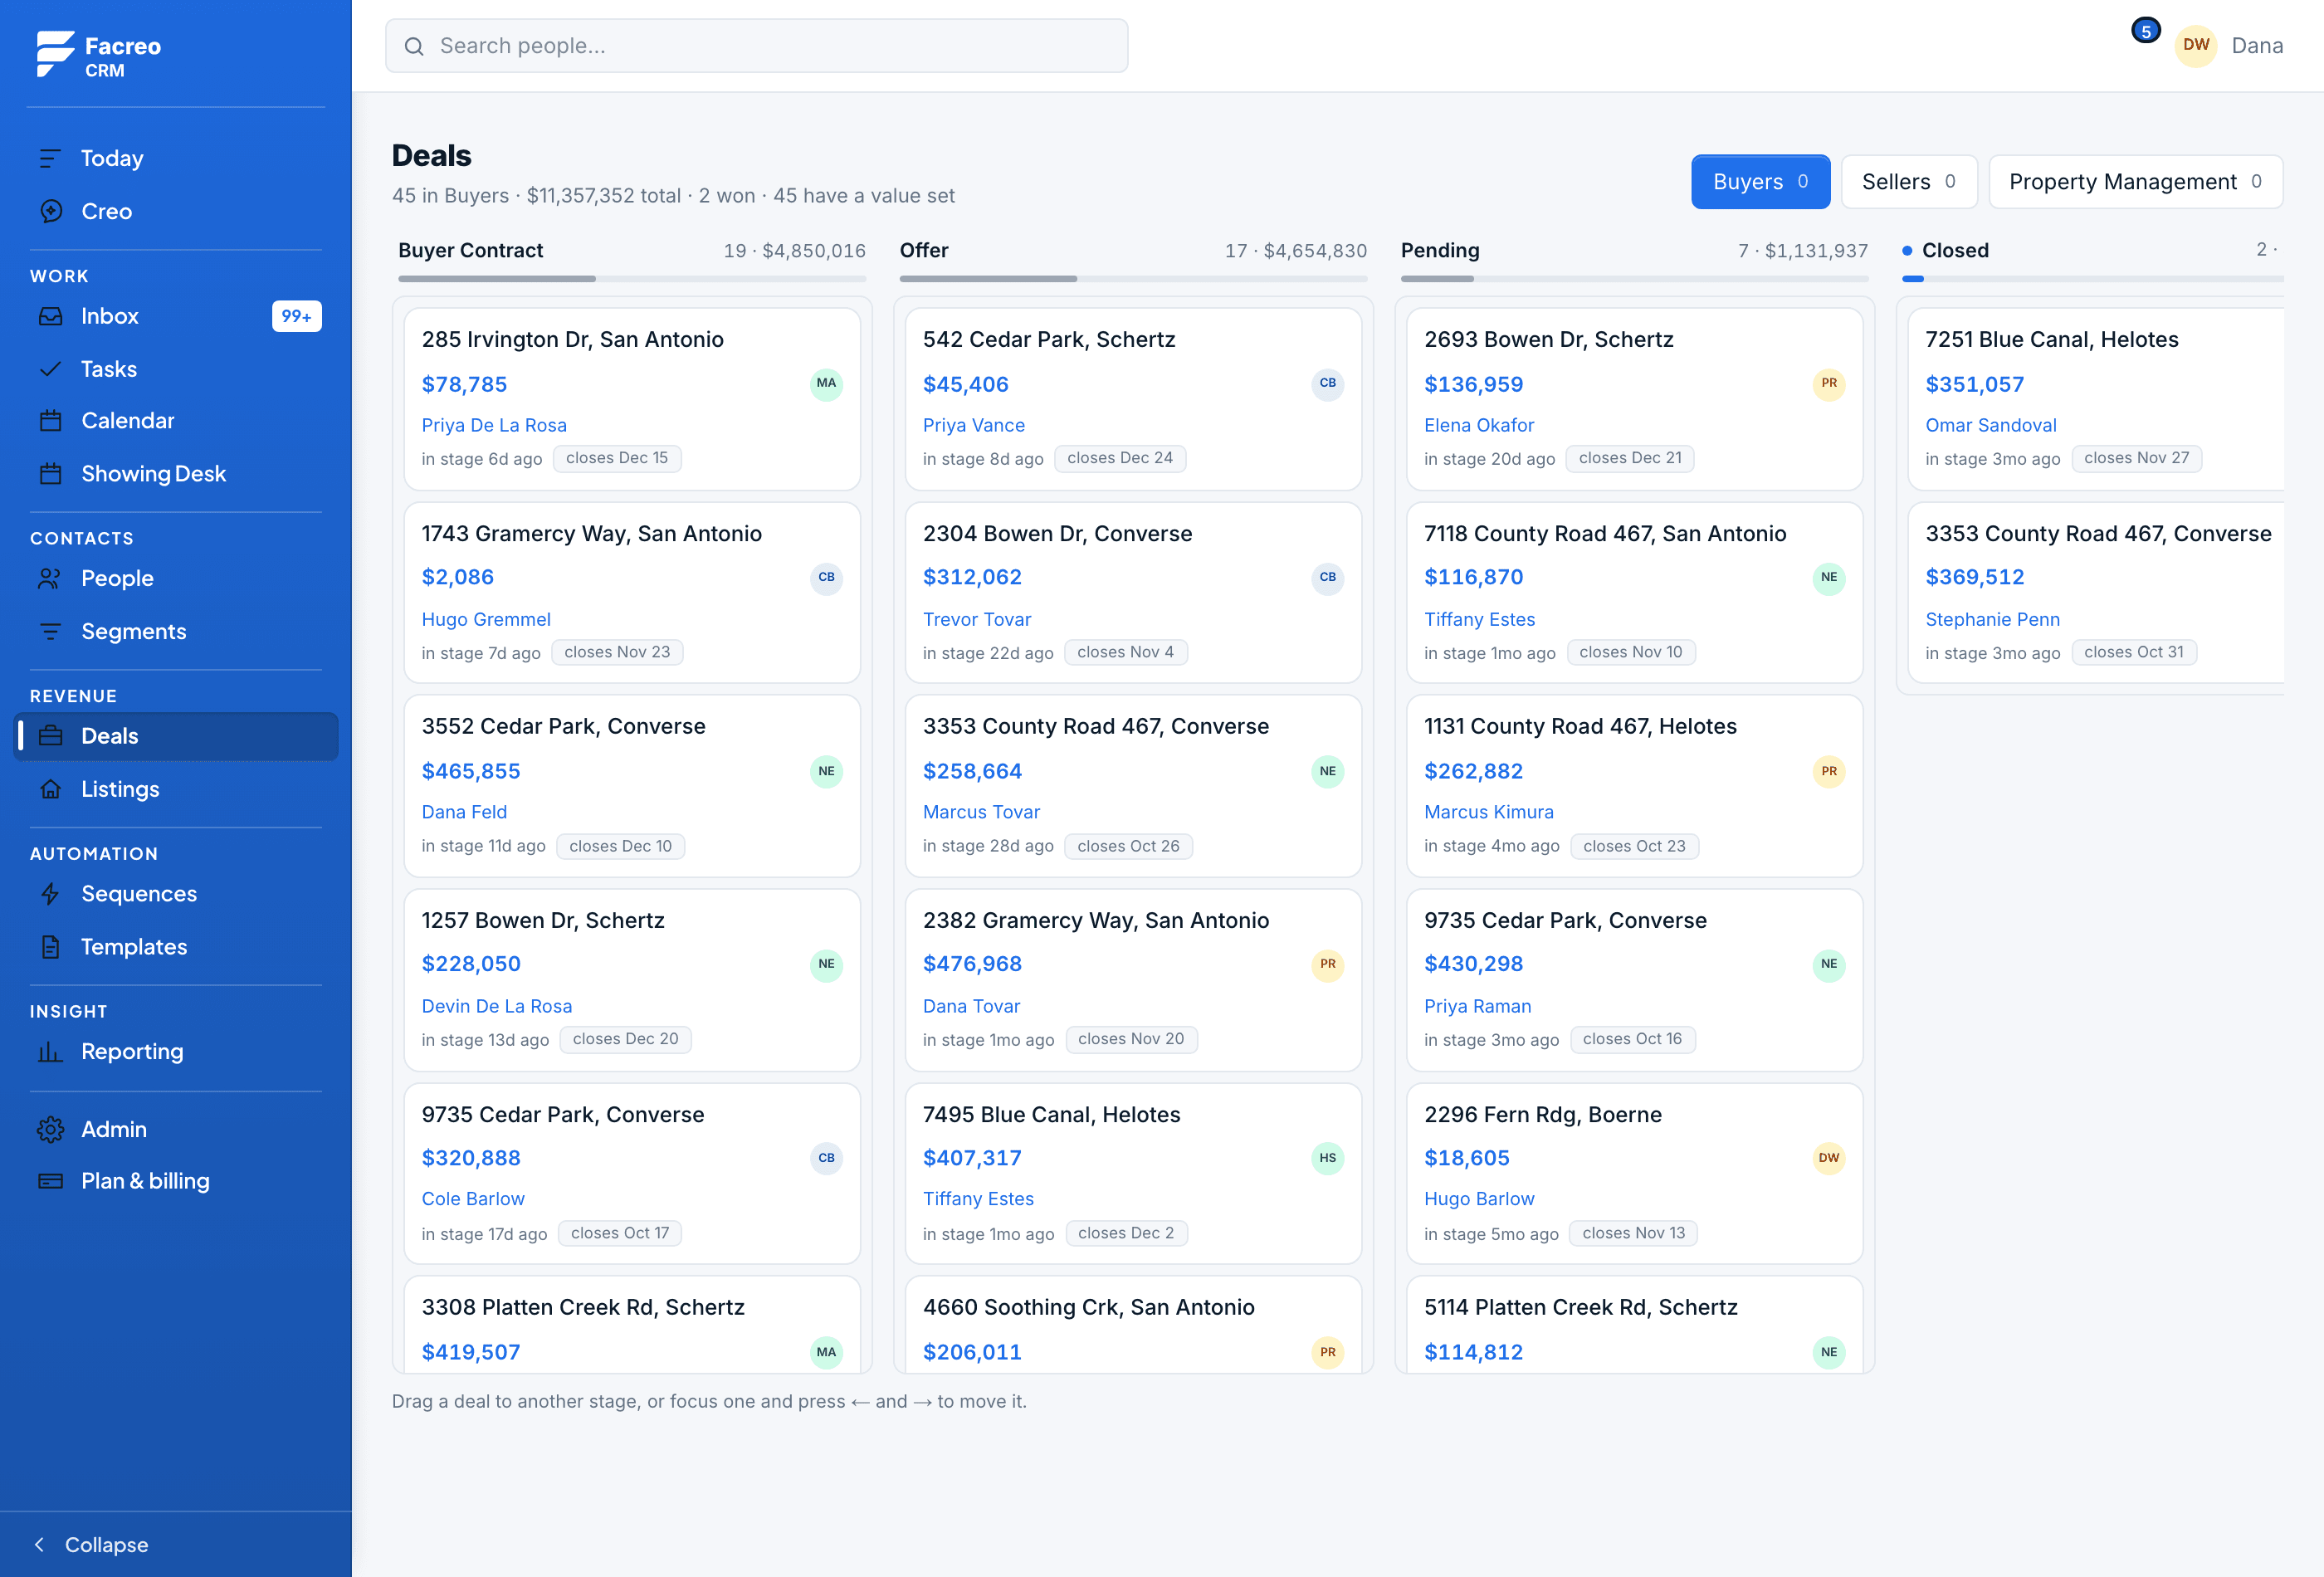Click the People contacts icon
2324x1577 pixels.
50,578
